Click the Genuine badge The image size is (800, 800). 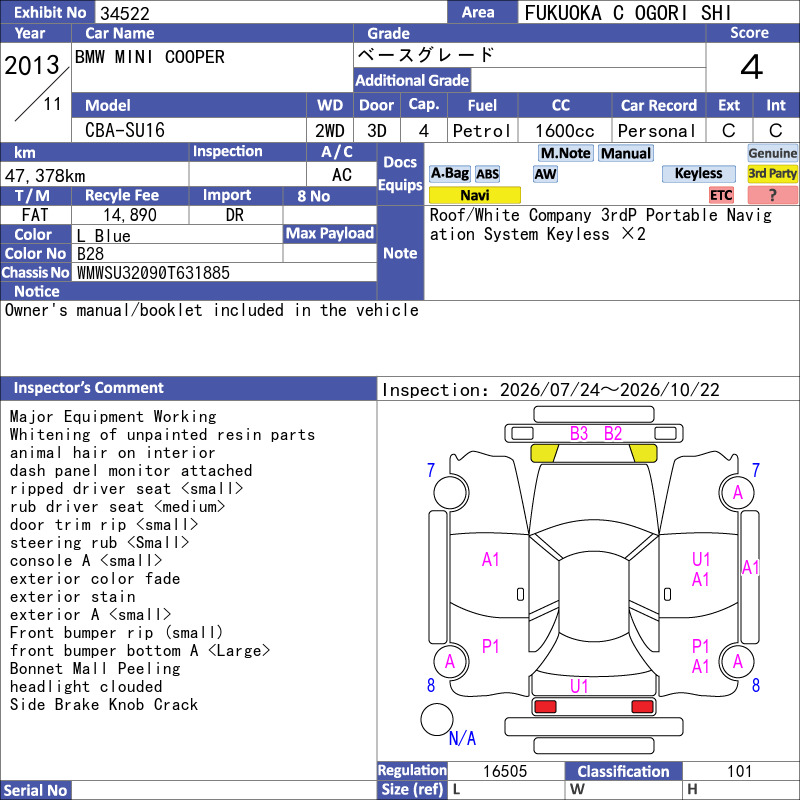pos(772,153)
